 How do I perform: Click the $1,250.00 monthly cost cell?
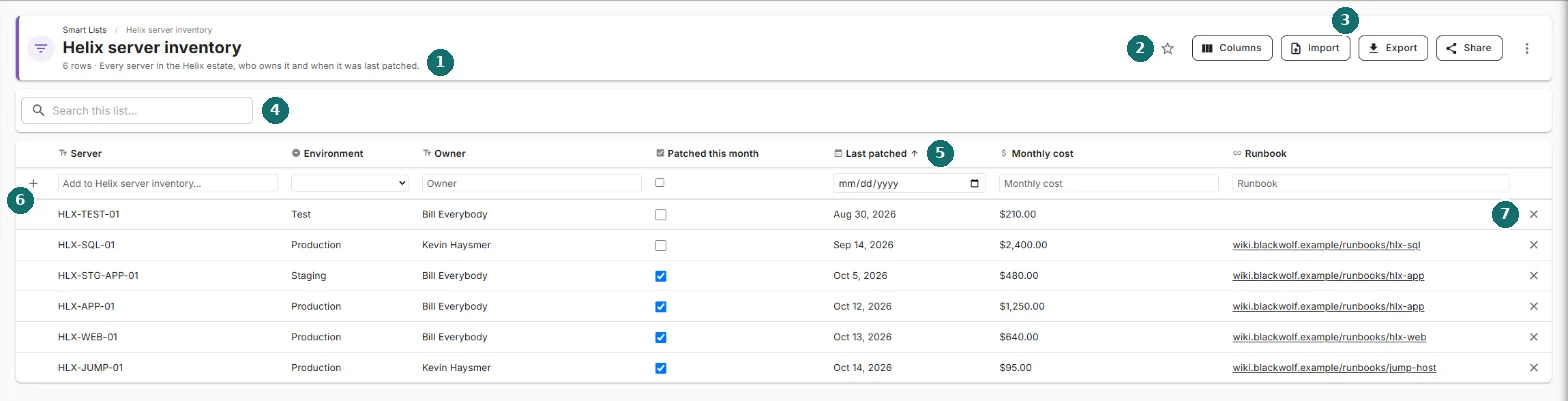tap(1022, 306)
